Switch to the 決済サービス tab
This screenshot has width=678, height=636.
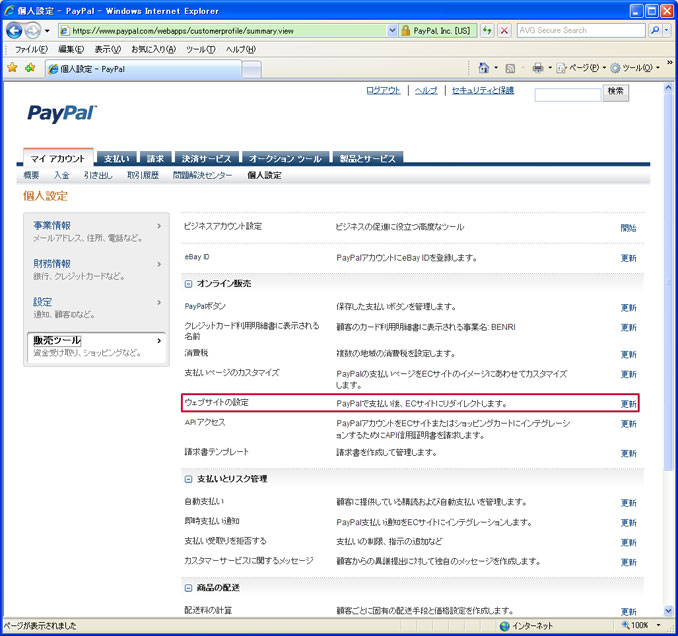click(207, 158)
